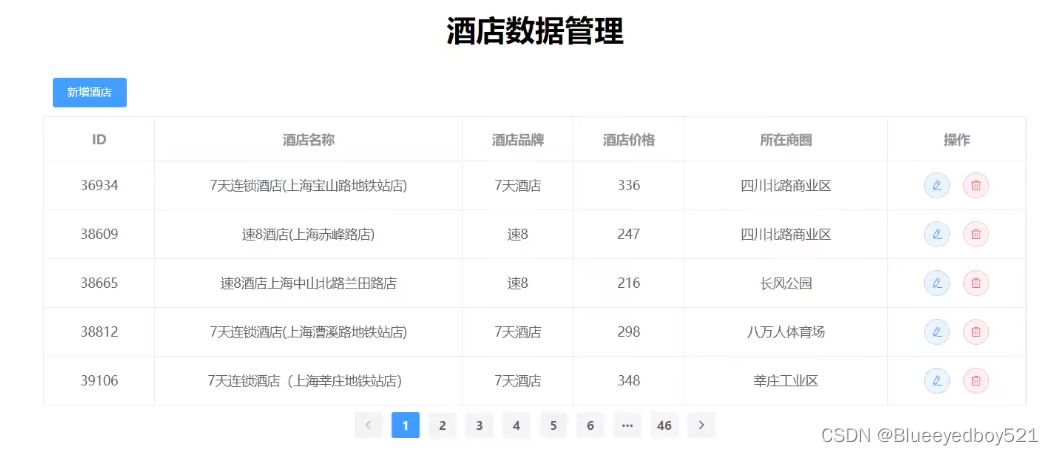Click the 新增酒店 button

point(89,93)
